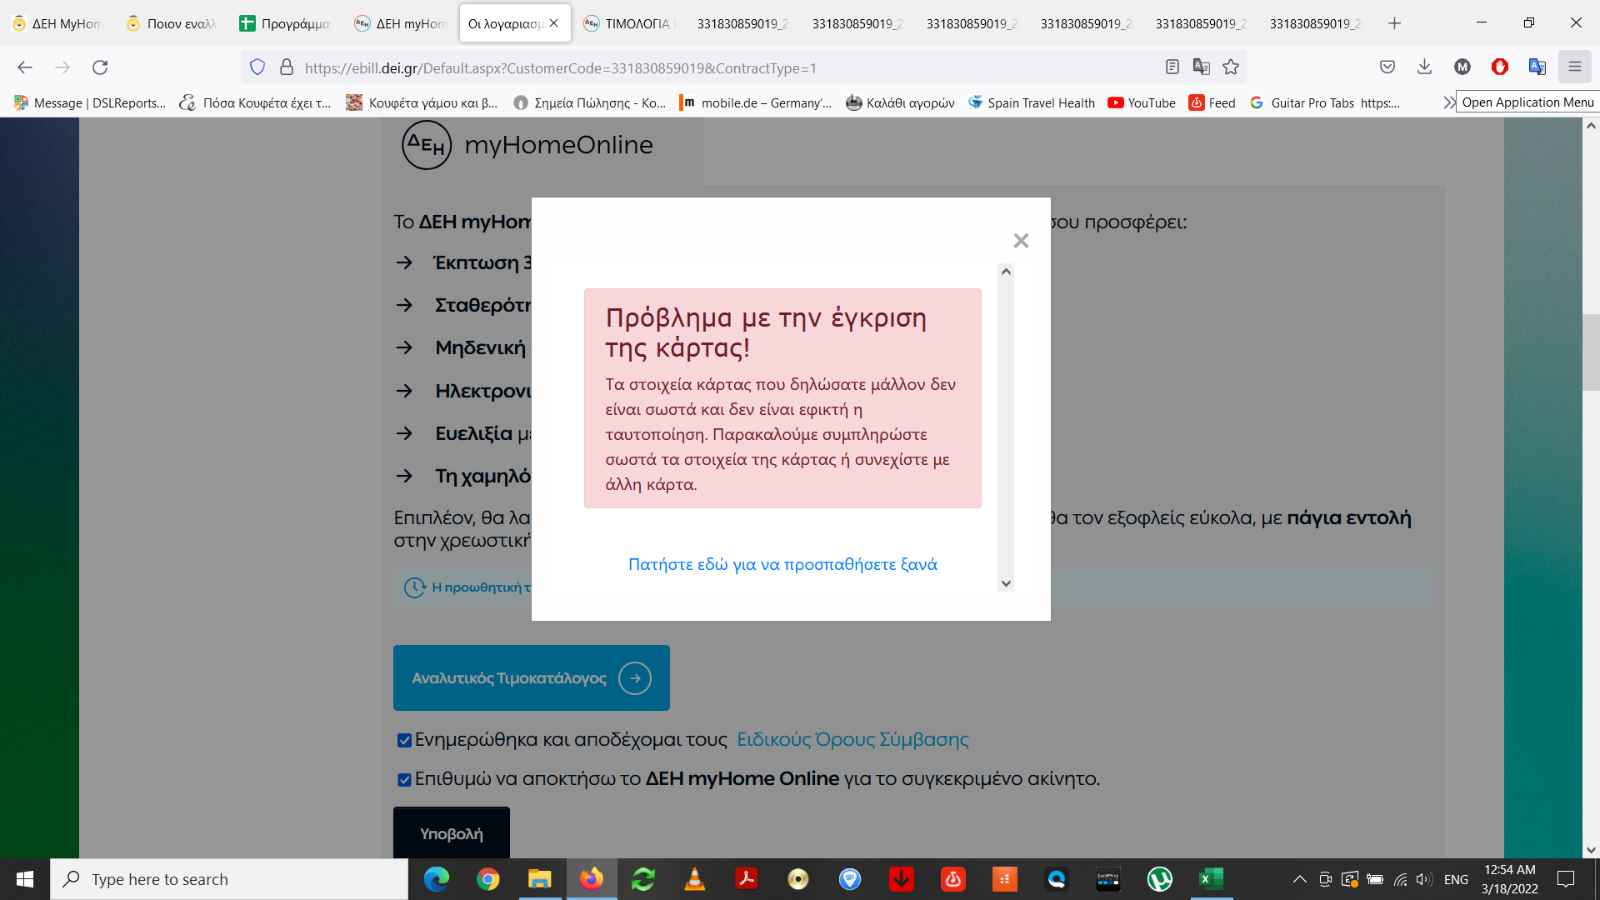The width and height of the screenshot is (1600, 900).
Task: Open Αναλυτικός Τιμοκατάλογος button
Action: click(x=531, y=678)
